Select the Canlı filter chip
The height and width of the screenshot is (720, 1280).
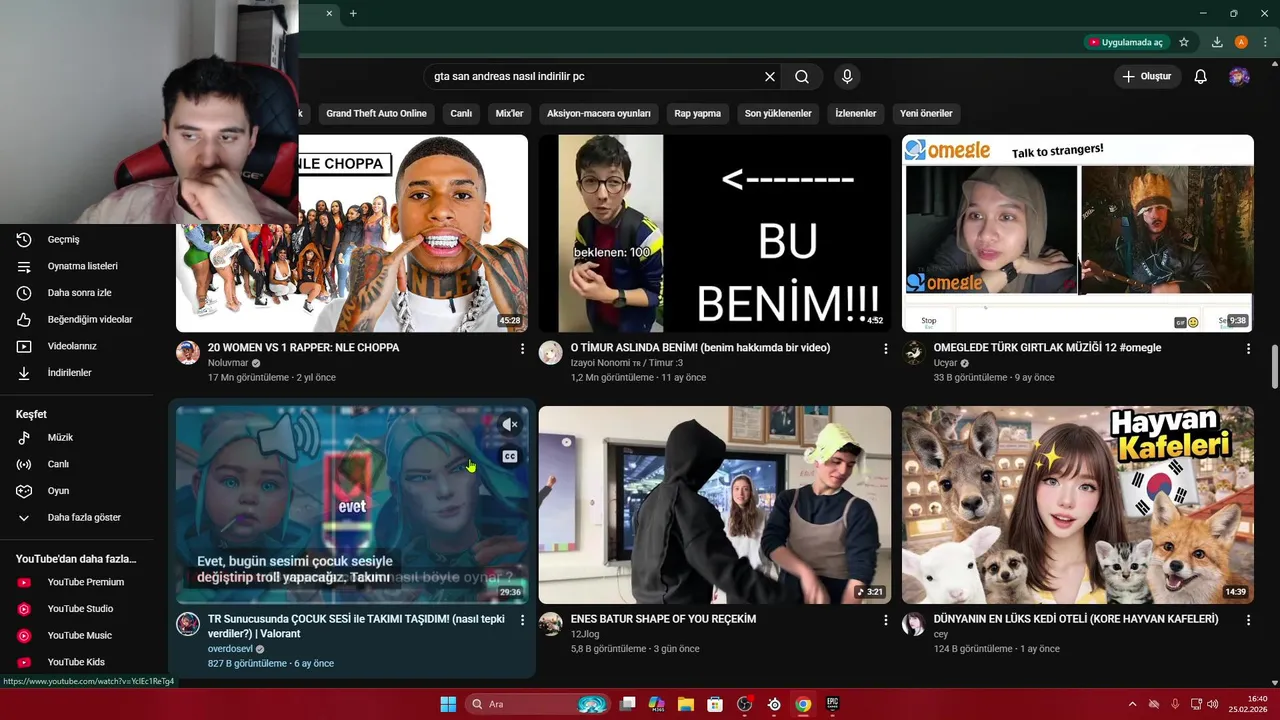tap(461, 113)
